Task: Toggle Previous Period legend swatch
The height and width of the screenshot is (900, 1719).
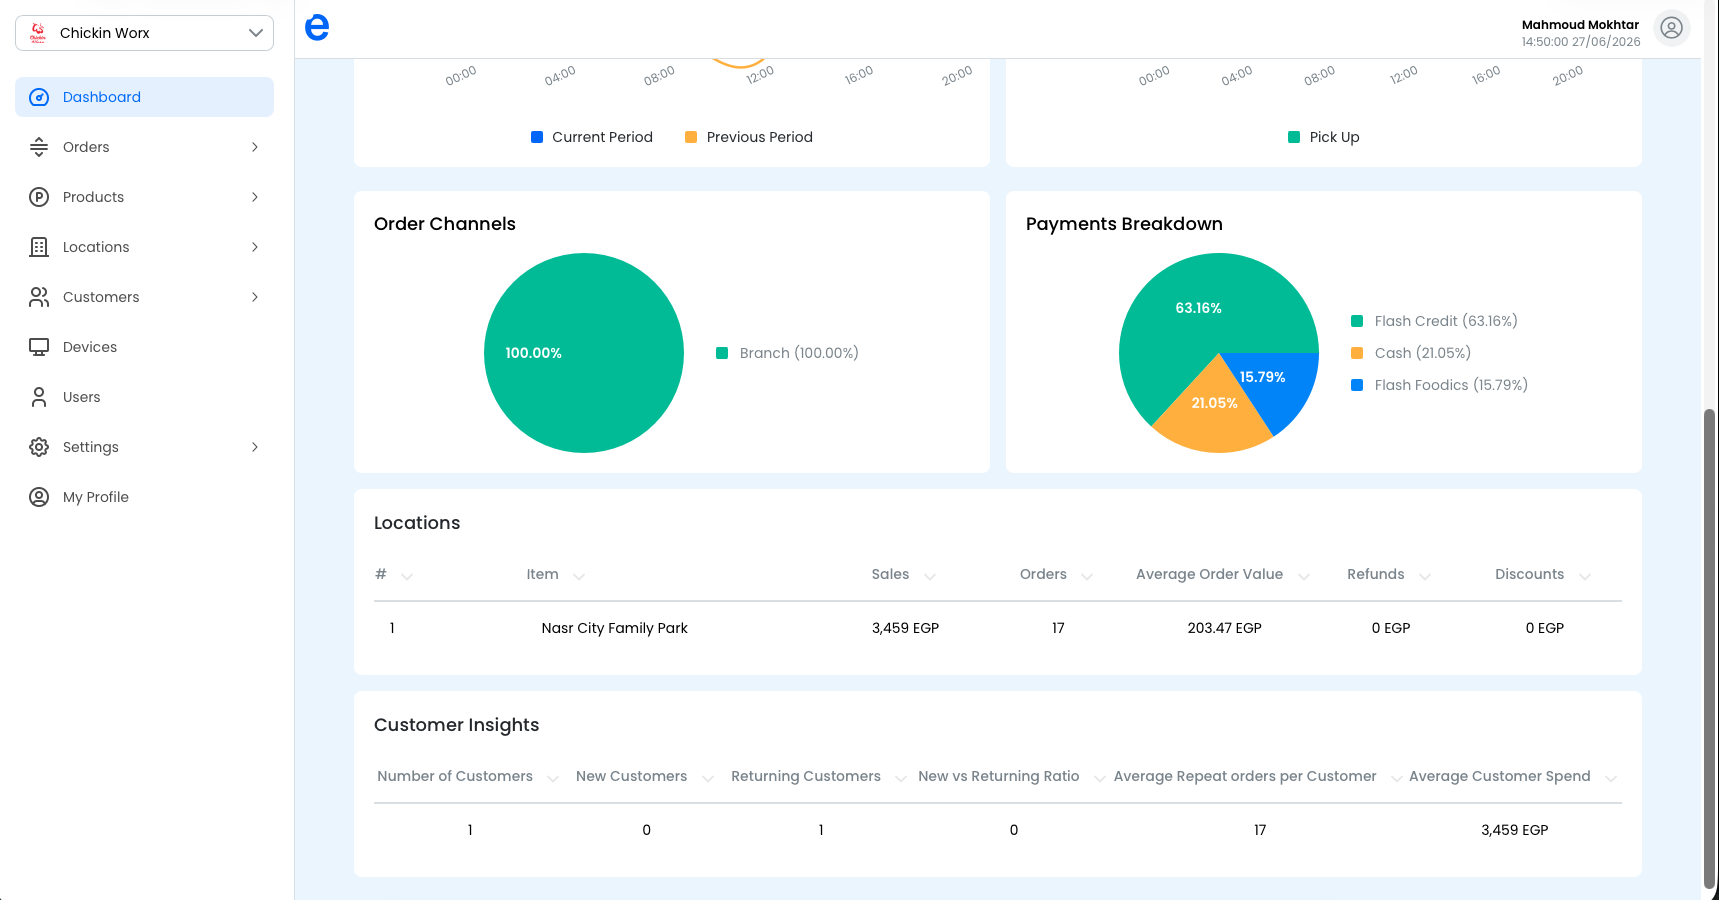Action: click(x=691, y=137)
